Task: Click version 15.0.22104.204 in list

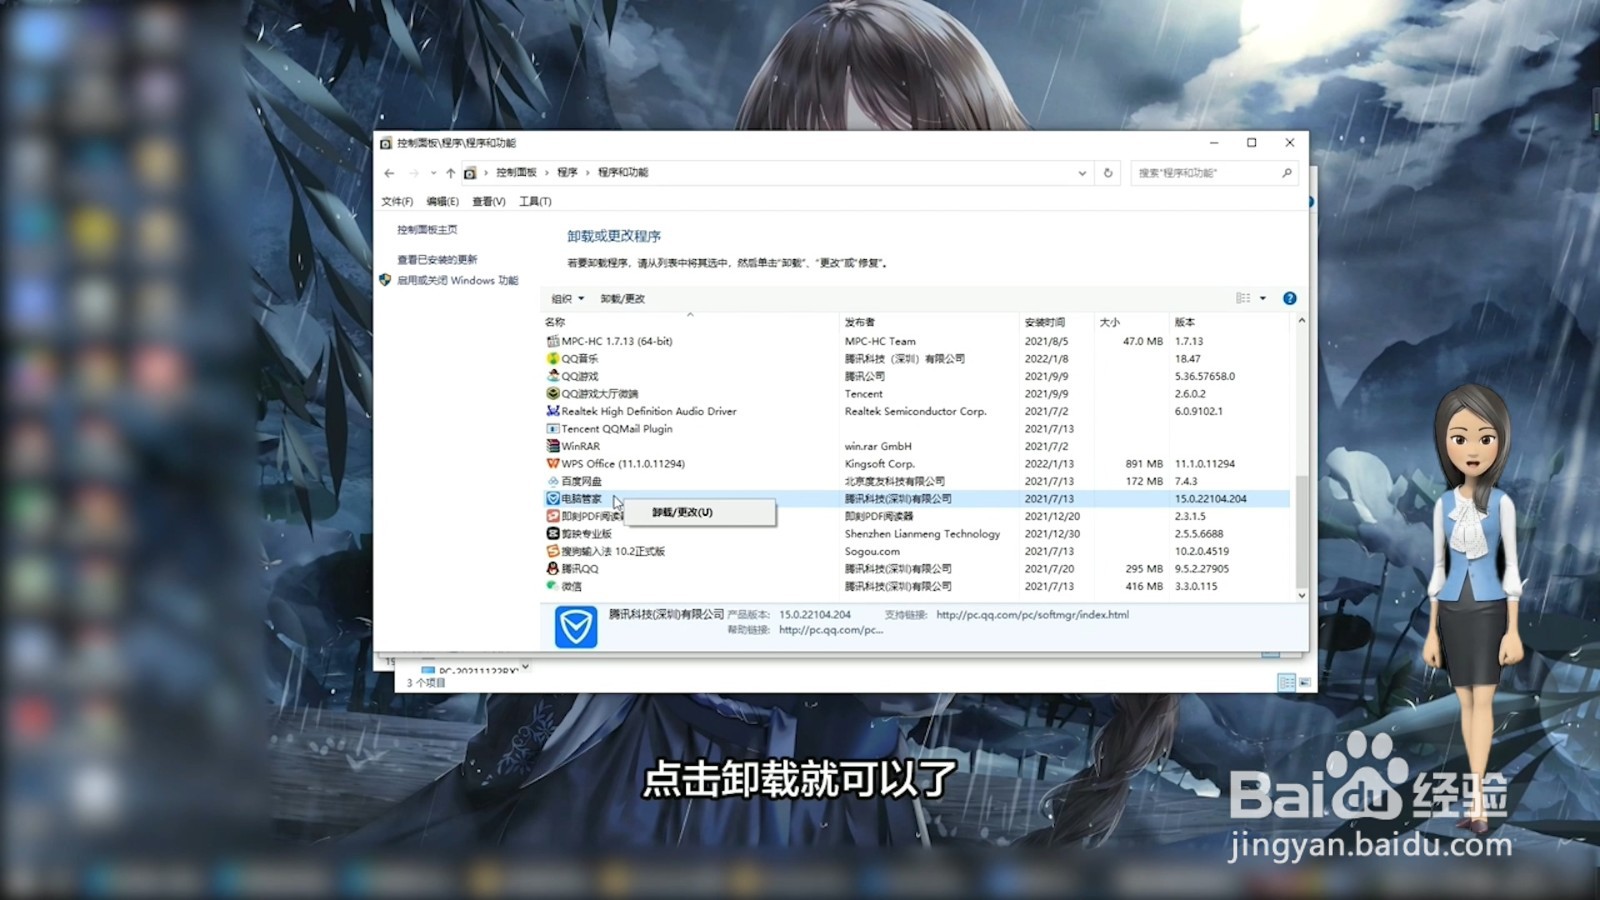Action: (1210, 499)
